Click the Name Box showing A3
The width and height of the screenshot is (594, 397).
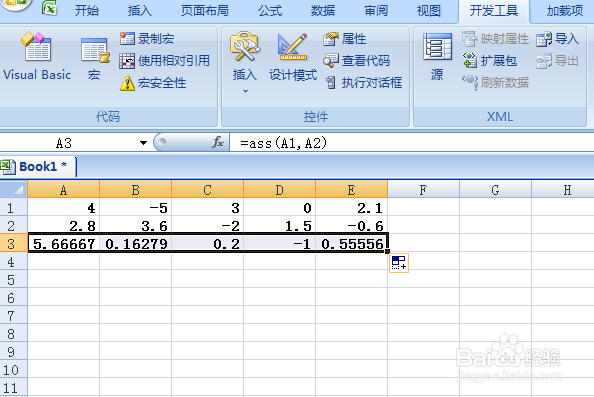pos(68,143)
